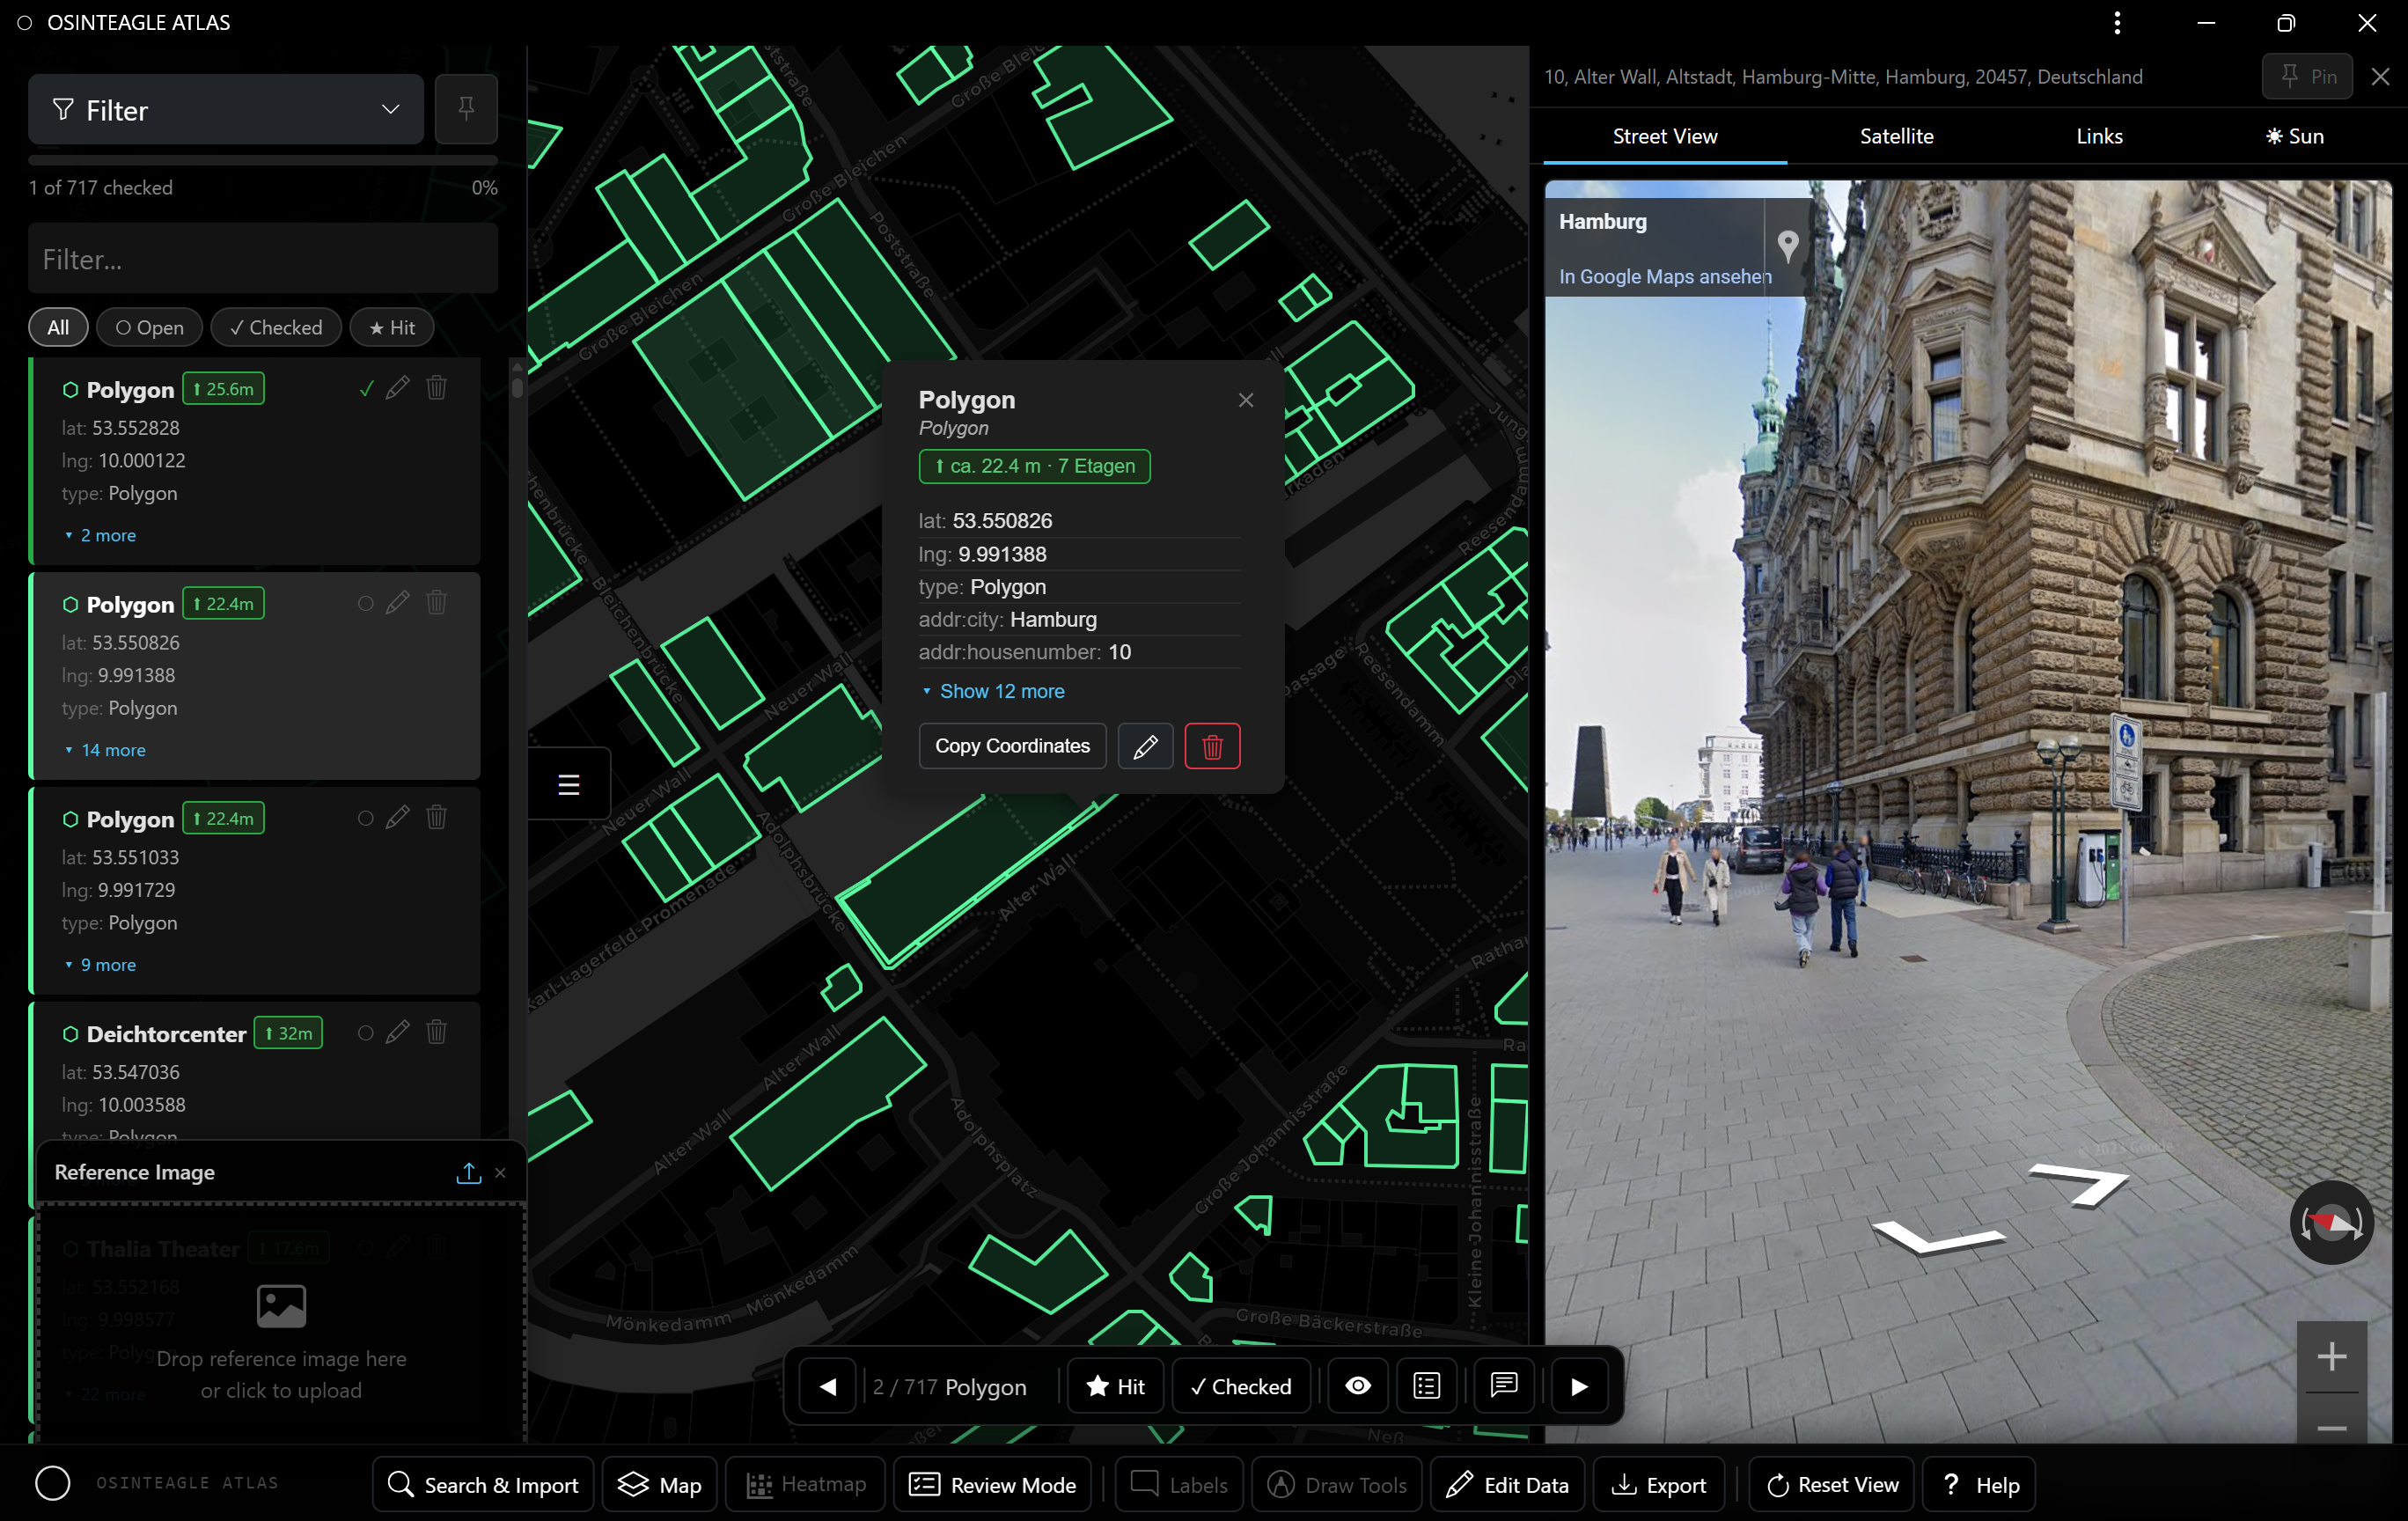Click the OSINTEAGLE ATLAS logo circle at bottom
Screen dimensions: 2408x1521
[53, 1484]
